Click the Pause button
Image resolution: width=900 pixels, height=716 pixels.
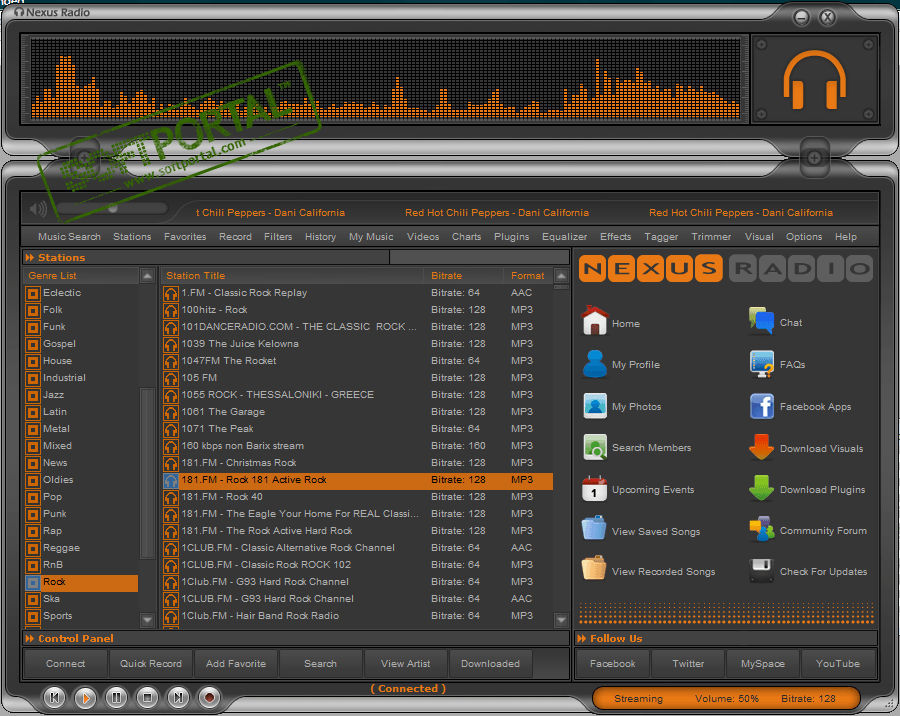(x=117, y=698)
